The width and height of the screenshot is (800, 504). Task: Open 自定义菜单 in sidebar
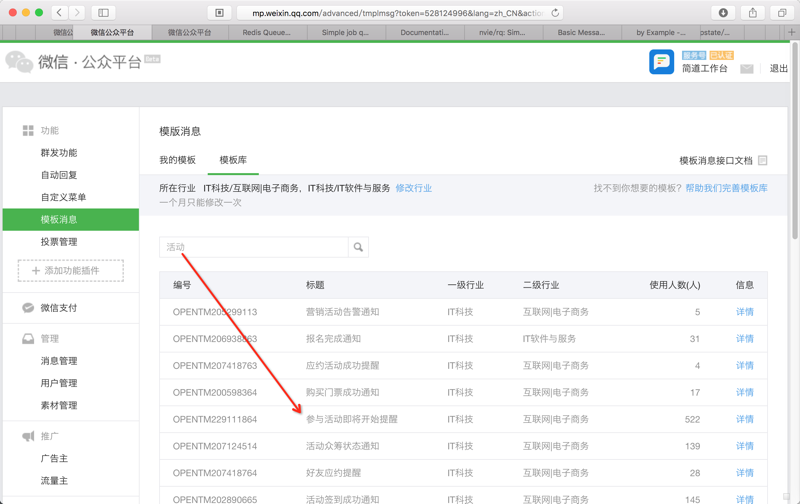63,197
